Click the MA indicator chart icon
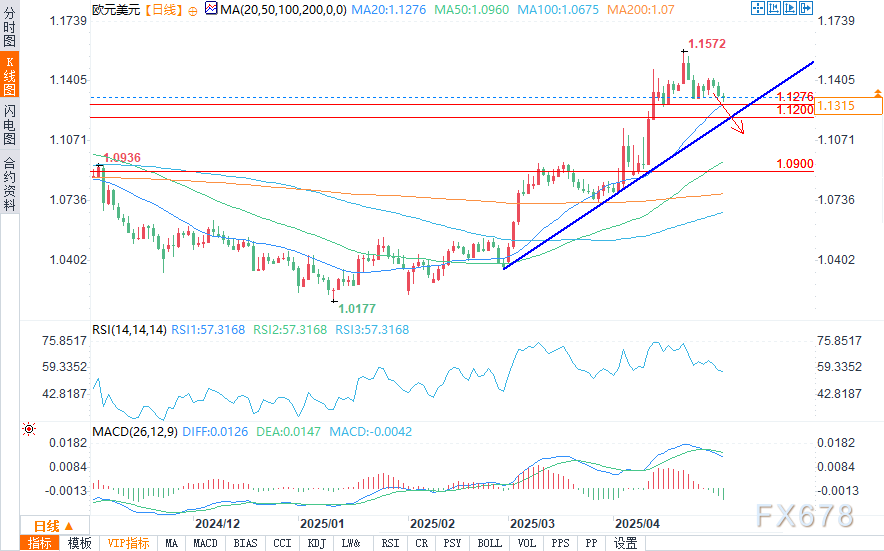Viewport: 884px width, 551px height. pyautogui.click(x=209, y=11)
